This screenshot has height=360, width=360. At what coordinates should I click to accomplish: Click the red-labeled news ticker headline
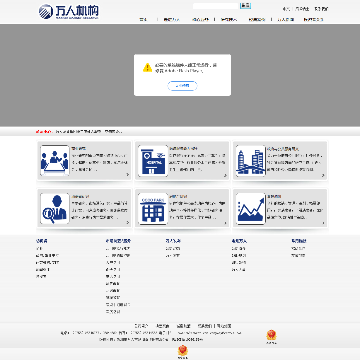coord(89,132)
